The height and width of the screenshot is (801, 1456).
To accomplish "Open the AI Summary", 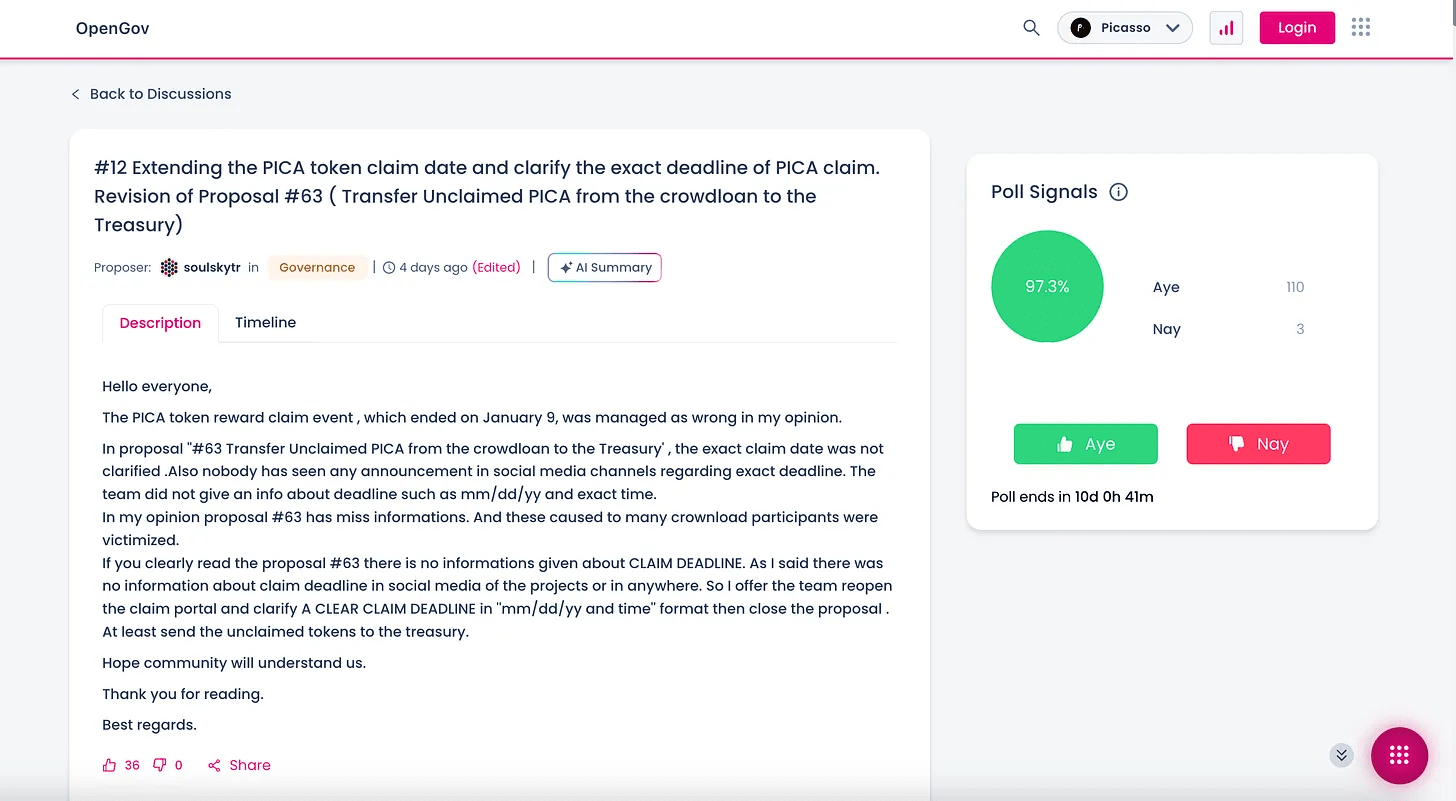I will (605, 267).
